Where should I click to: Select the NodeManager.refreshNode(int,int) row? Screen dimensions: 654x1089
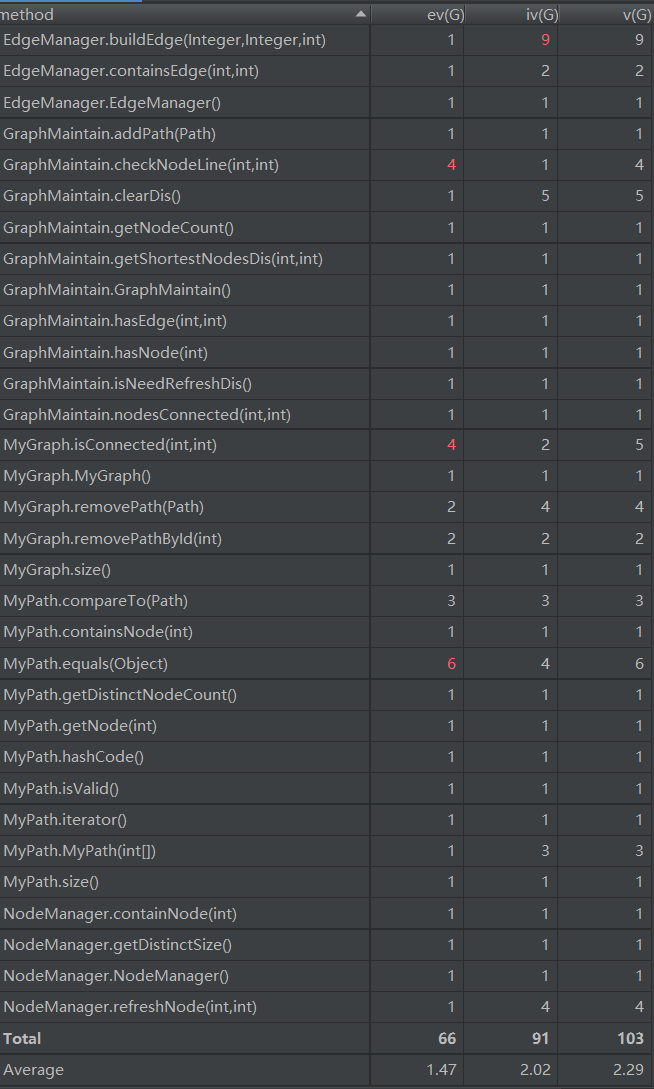click(327, 1007)
